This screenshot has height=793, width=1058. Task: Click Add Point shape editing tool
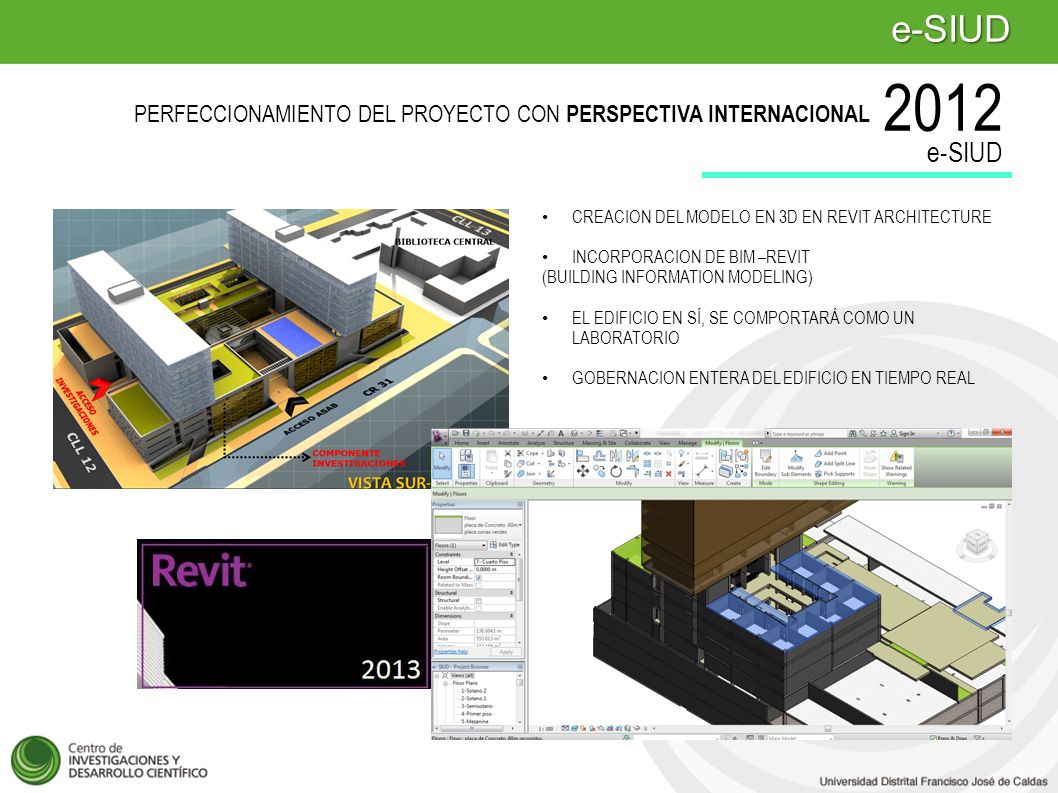831,454
